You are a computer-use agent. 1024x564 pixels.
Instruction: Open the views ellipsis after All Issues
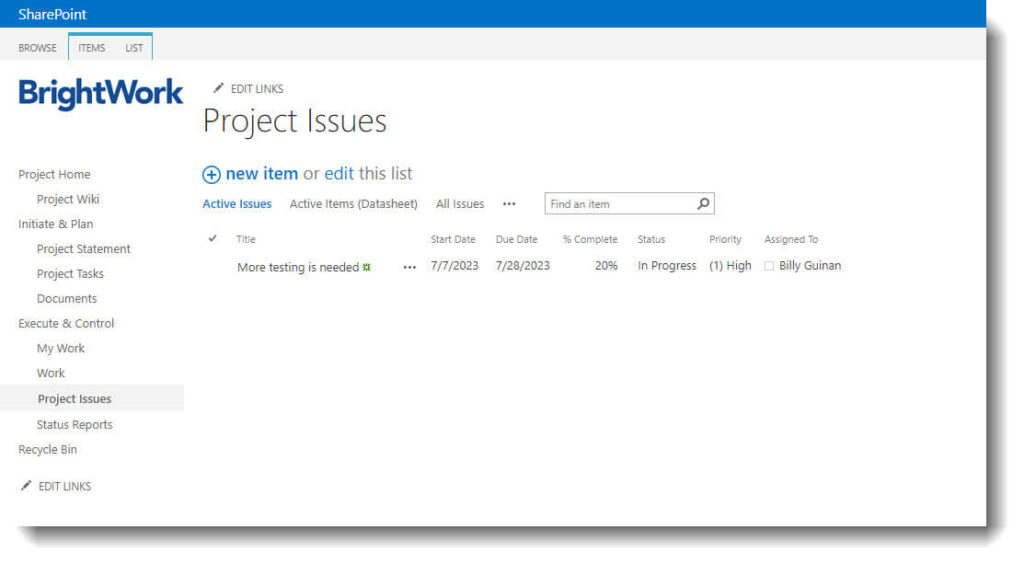tap(509, 204)
